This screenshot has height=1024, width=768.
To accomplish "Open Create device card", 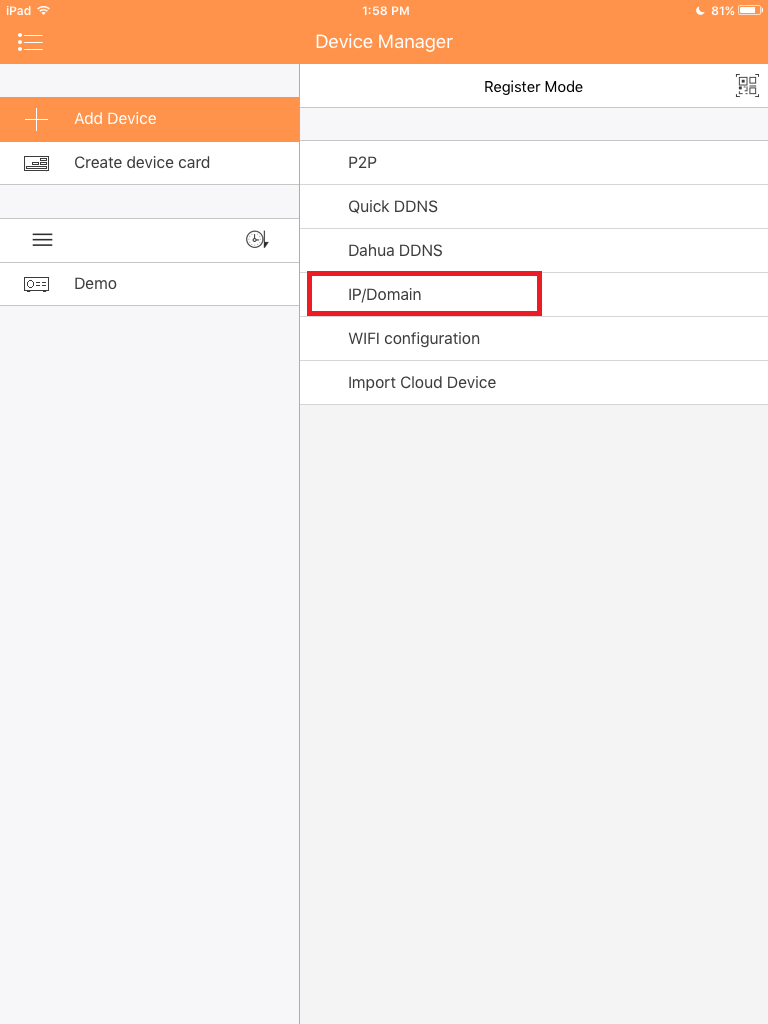I will click(142, 163).
